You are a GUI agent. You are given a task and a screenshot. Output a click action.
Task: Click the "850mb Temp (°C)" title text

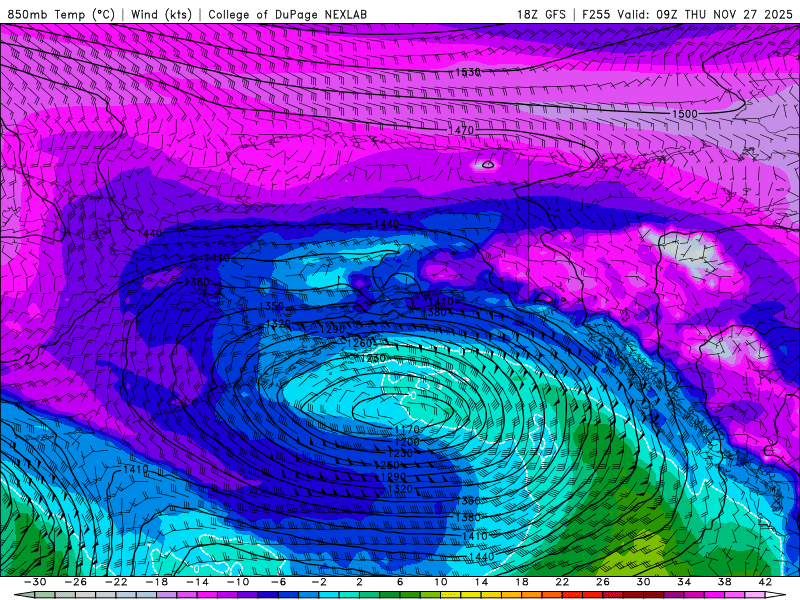(x=61, y=14)
